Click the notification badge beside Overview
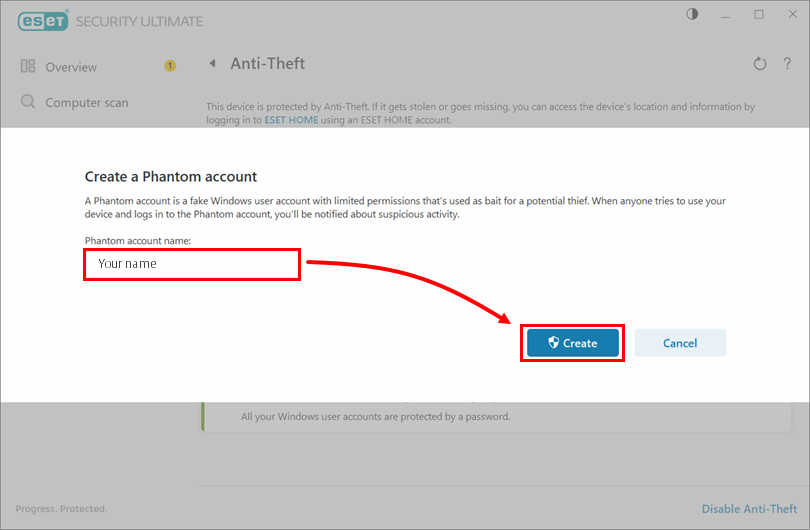The height and width of the screenshot is (530, 810). coord(170,66)
